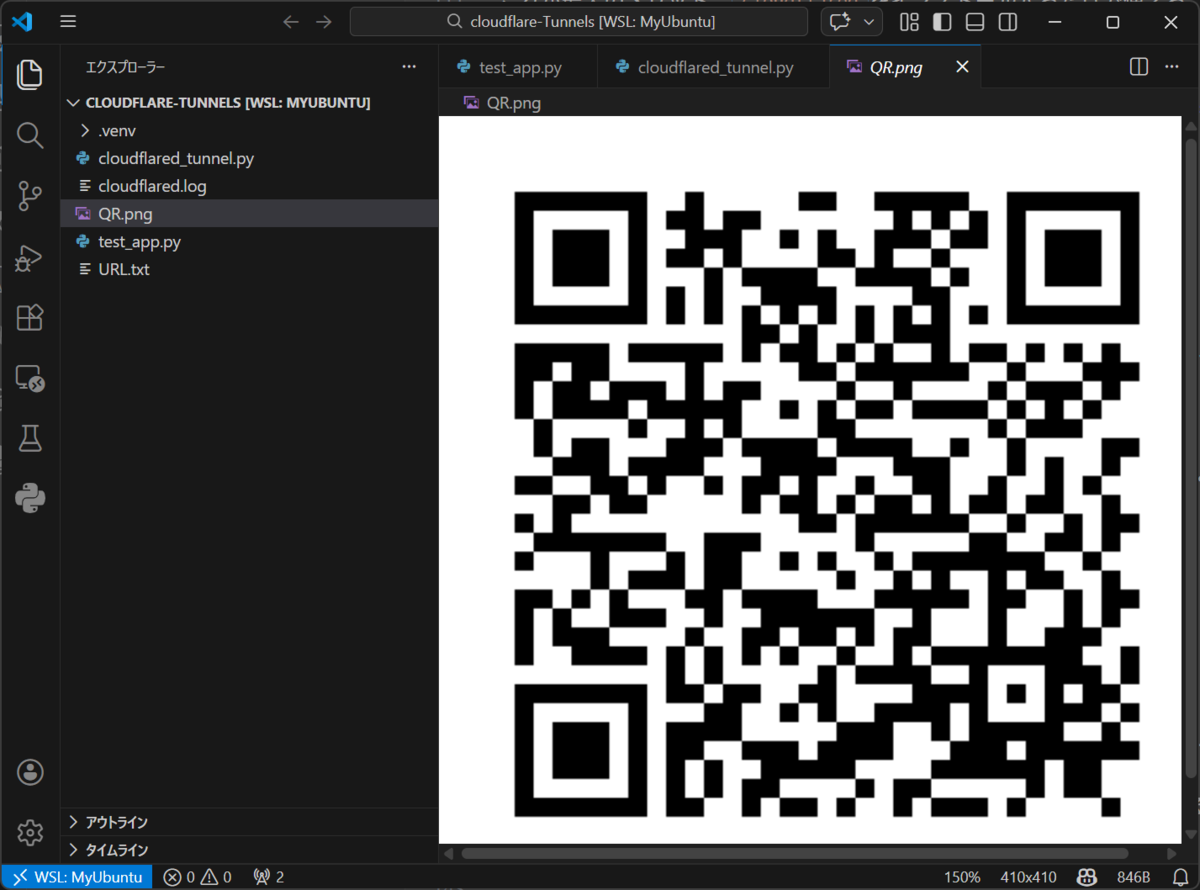
Task: Click the 150% zoom level status item
Action: tap(961, 877)
